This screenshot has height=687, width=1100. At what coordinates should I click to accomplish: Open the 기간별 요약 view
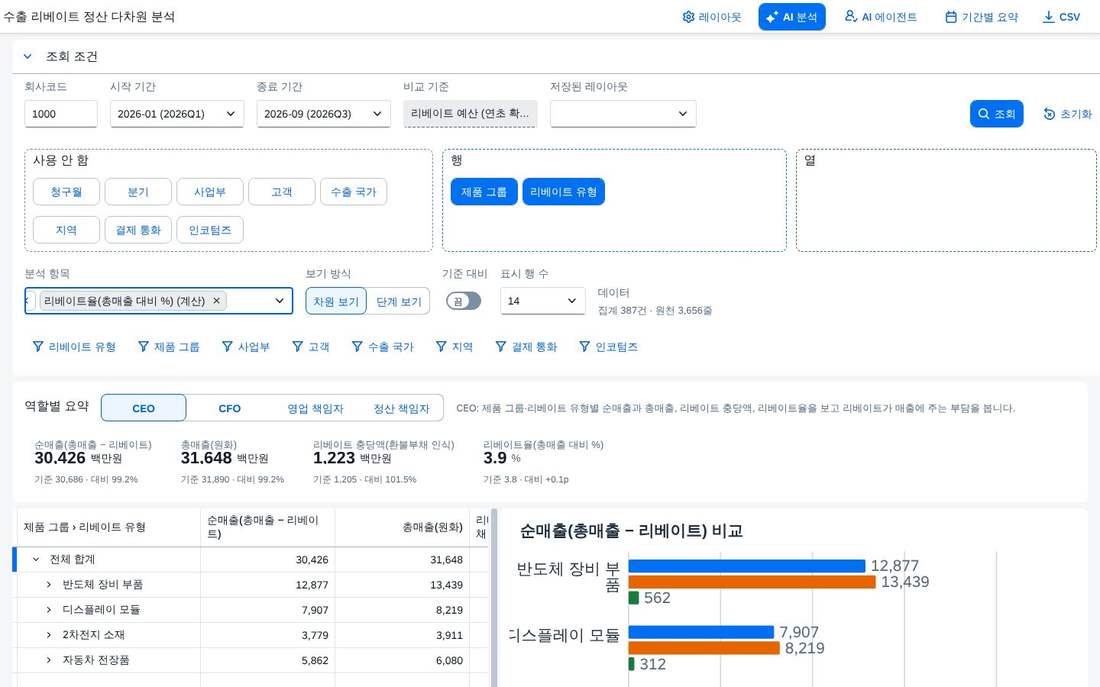(981, 17)
